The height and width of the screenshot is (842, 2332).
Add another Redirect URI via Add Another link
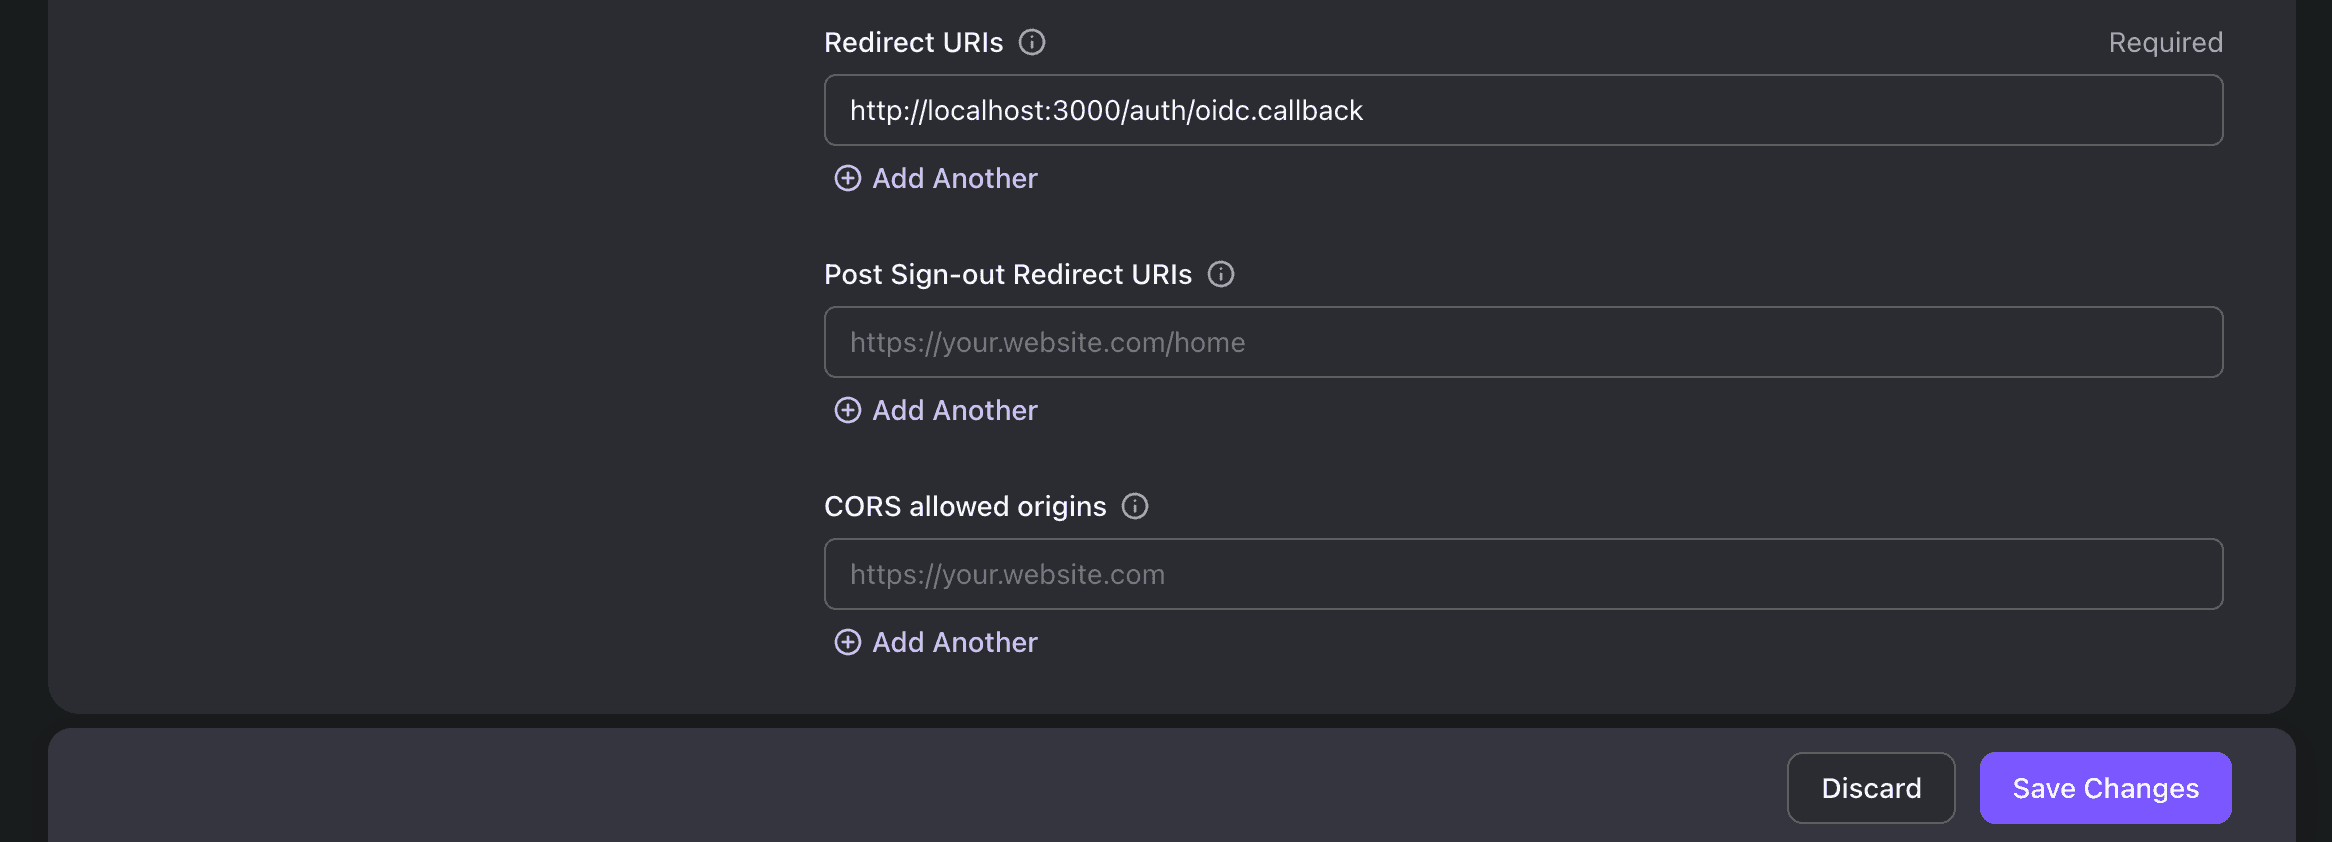[x=954, y=178]
